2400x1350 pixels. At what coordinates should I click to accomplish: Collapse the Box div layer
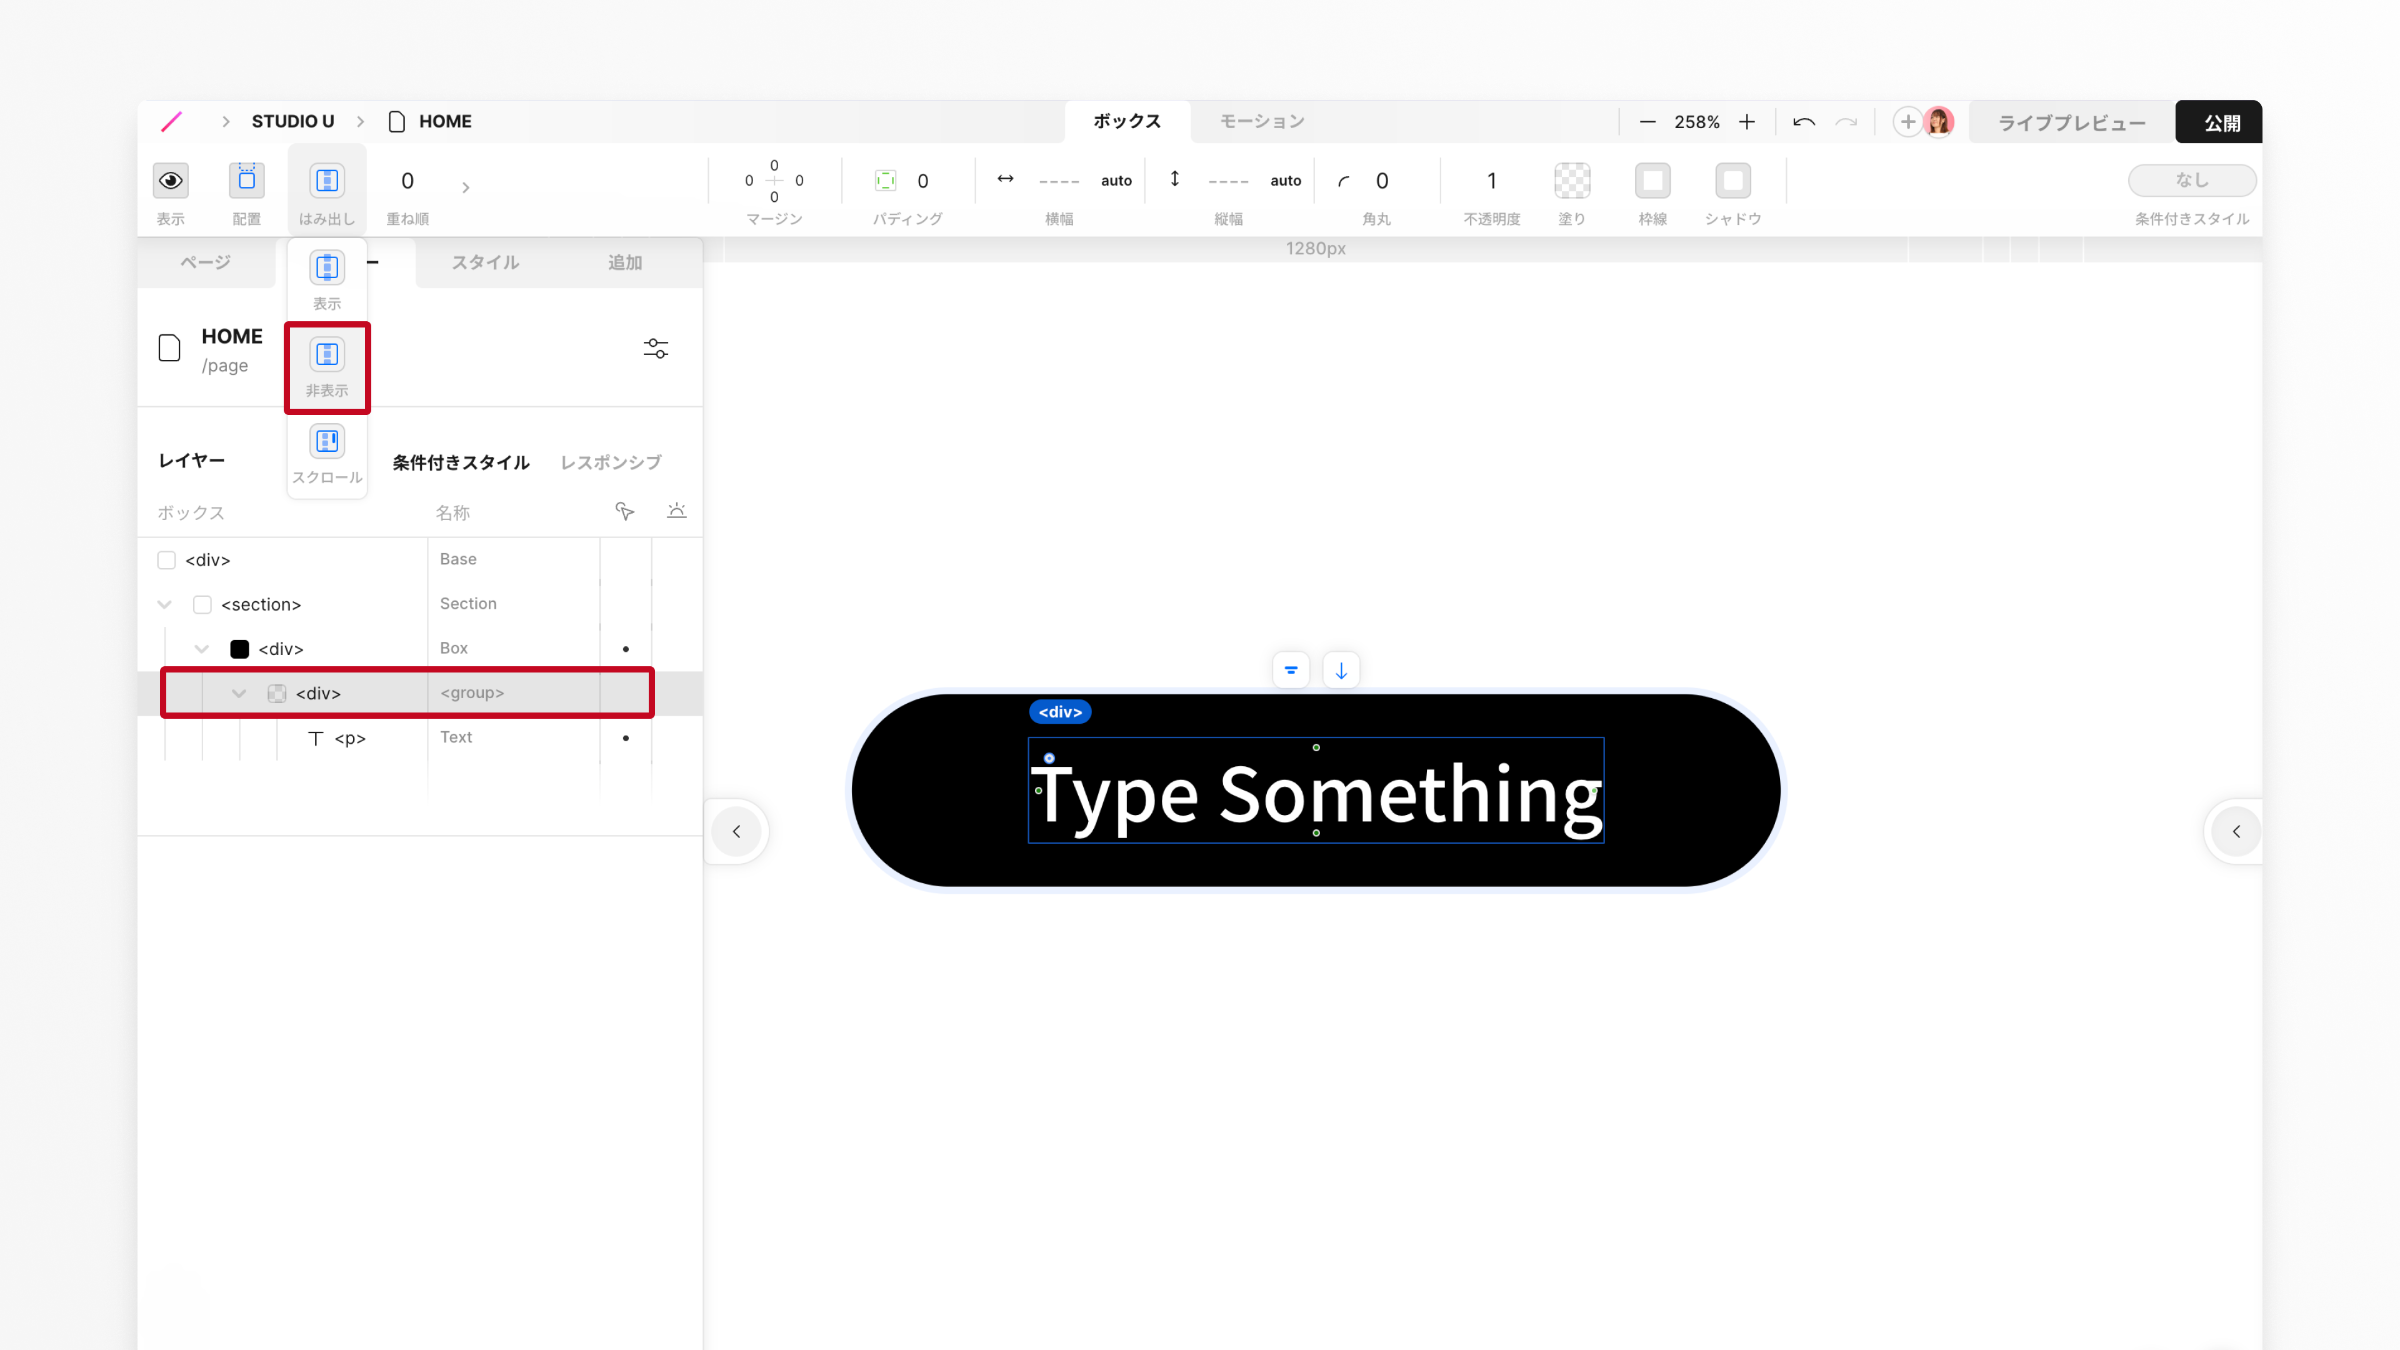coord(202,649)
